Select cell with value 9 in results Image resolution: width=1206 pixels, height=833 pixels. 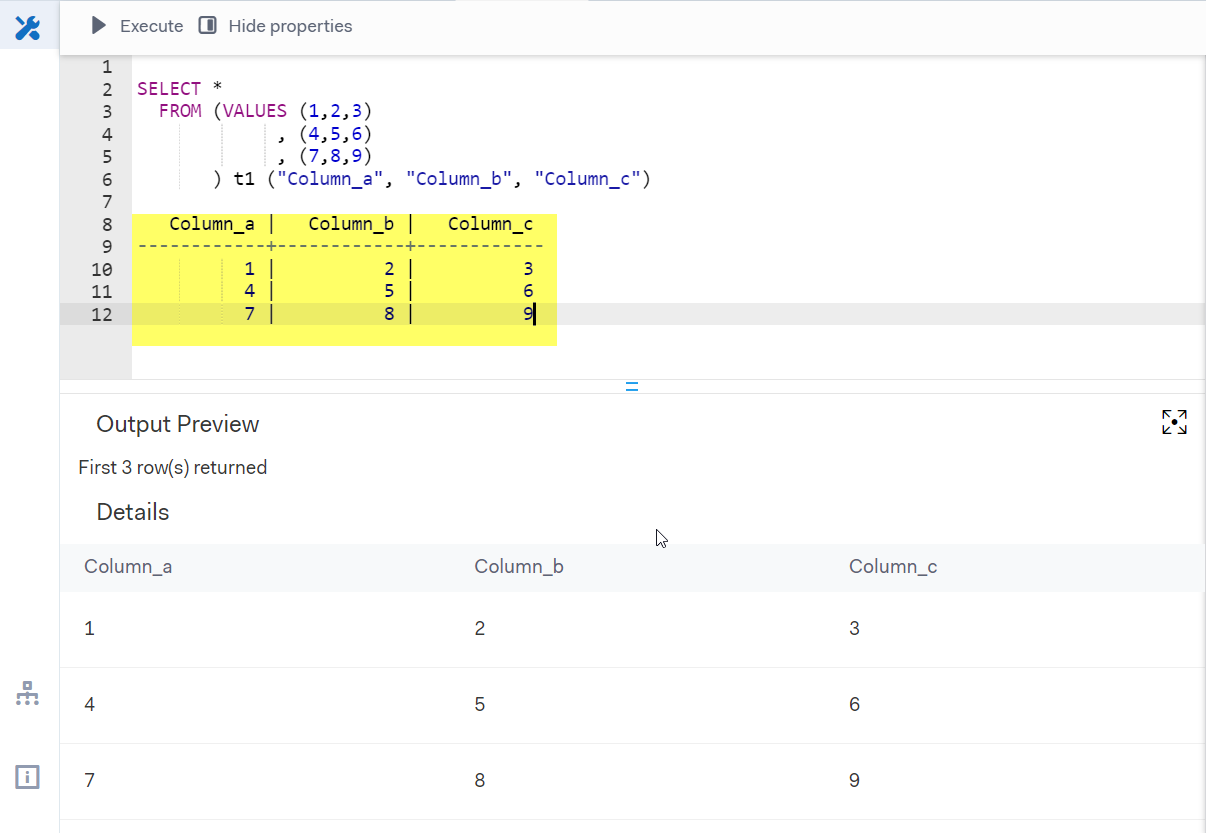(x=855, y=781)
